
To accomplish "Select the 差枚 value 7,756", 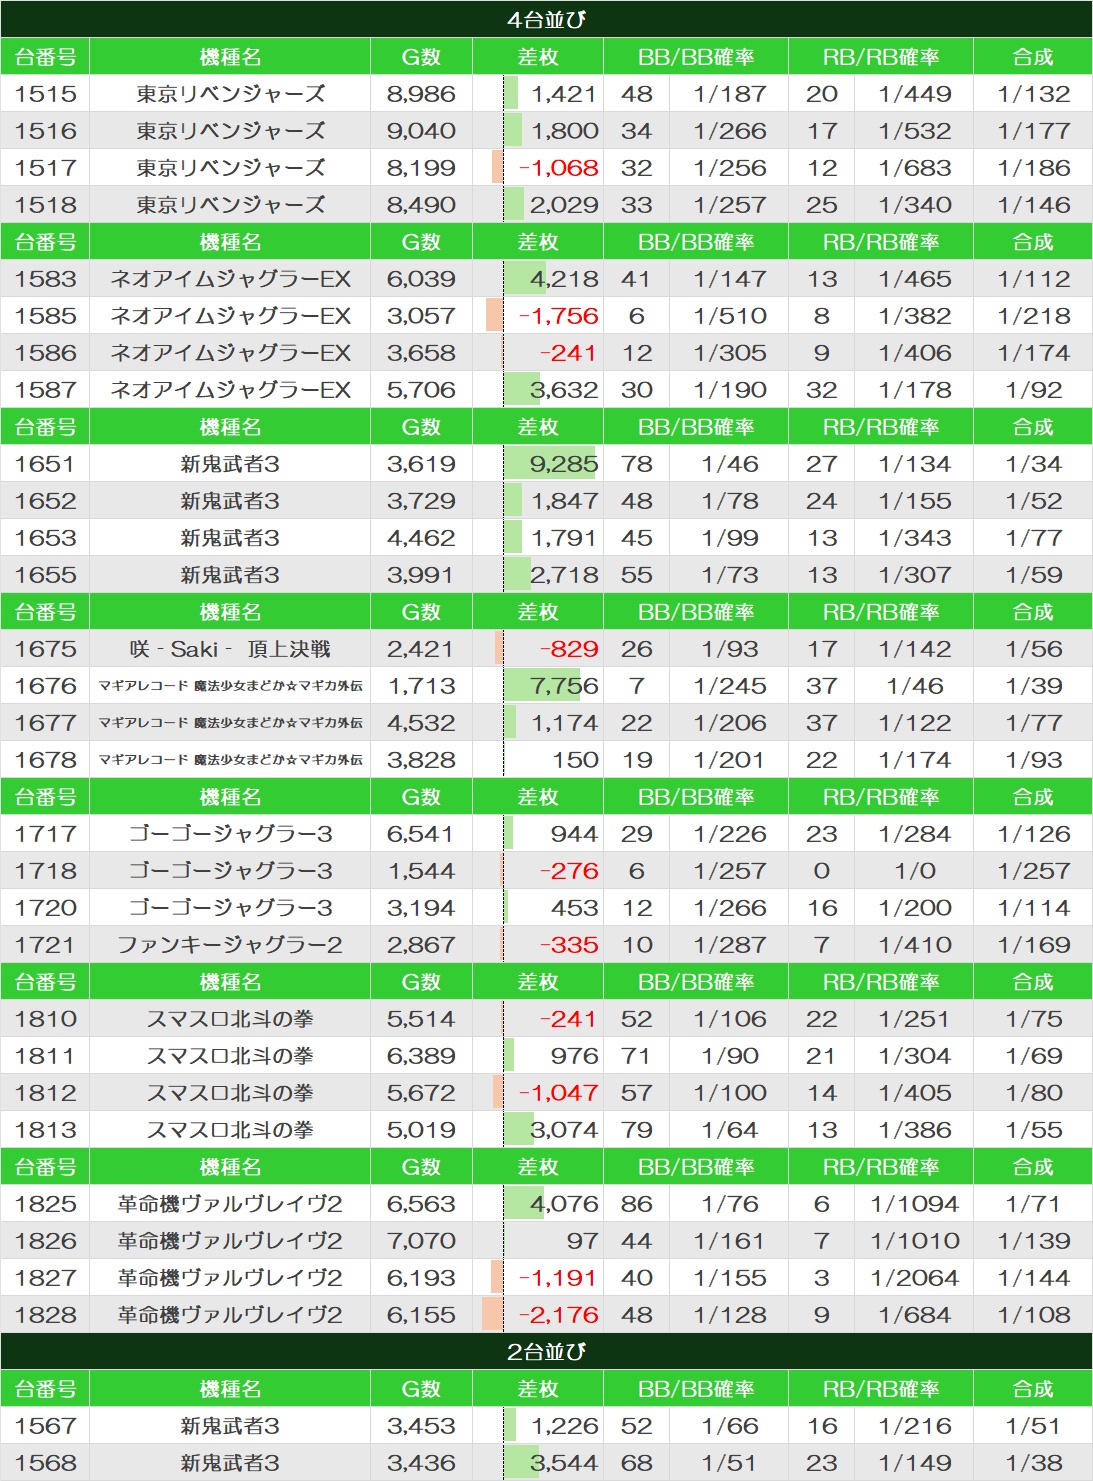I will (x=564, y=686).
